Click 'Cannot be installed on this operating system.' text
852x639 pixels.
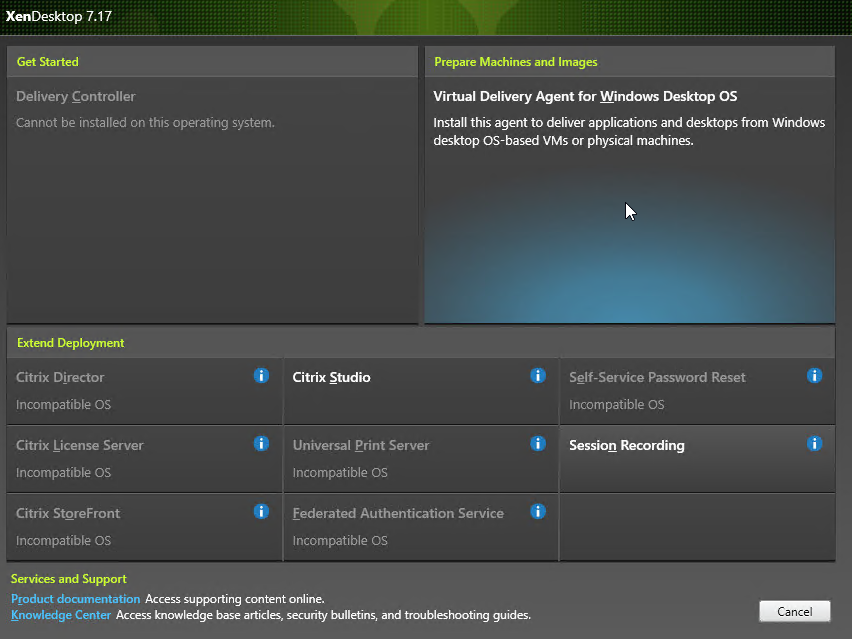[x=145, y=123]
